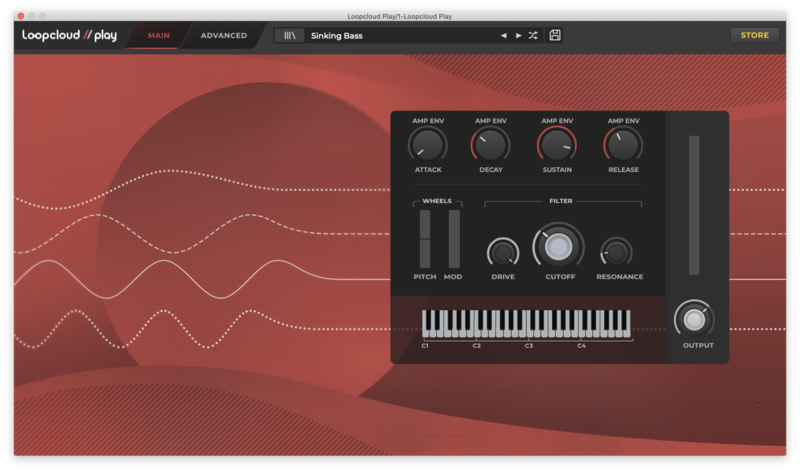Shuffle to a random preset

point(533,36)
